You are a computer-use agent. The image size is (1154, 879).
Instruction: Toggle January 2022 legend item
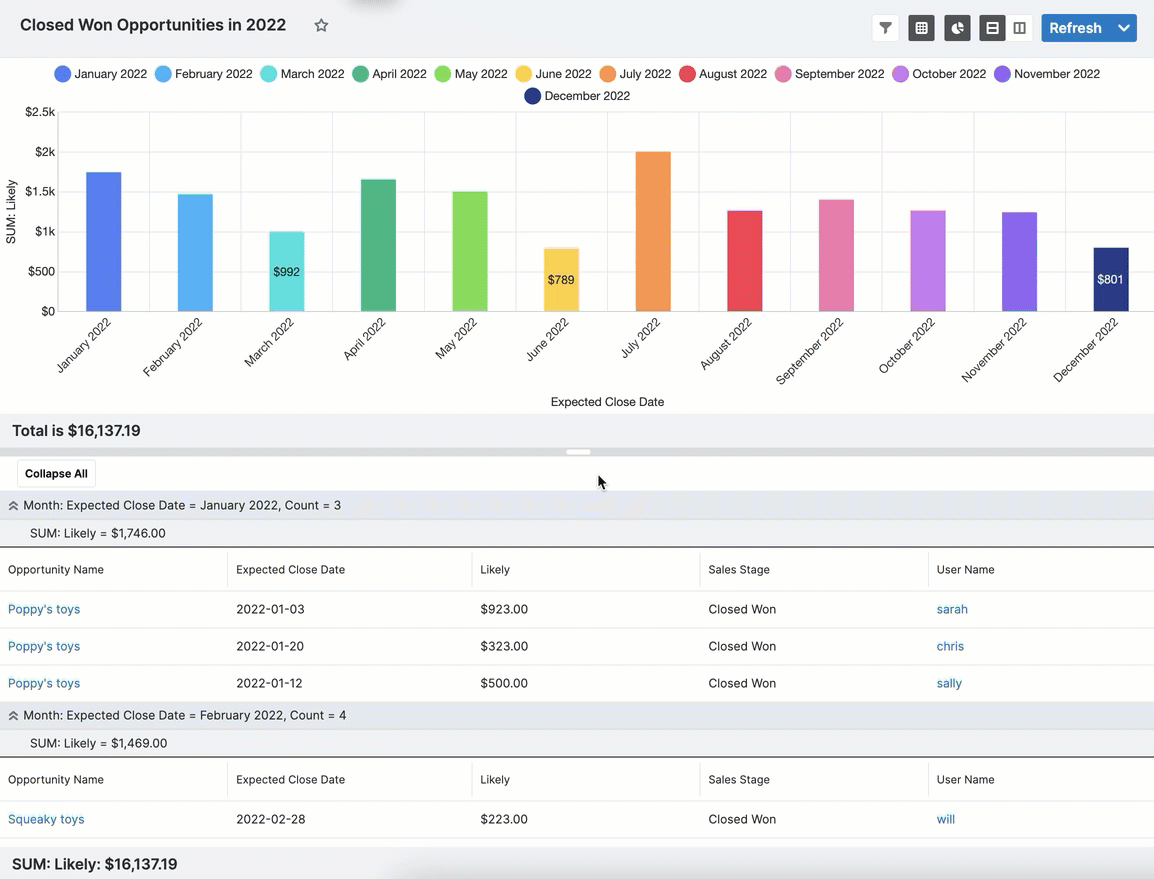tap(101, 74)
